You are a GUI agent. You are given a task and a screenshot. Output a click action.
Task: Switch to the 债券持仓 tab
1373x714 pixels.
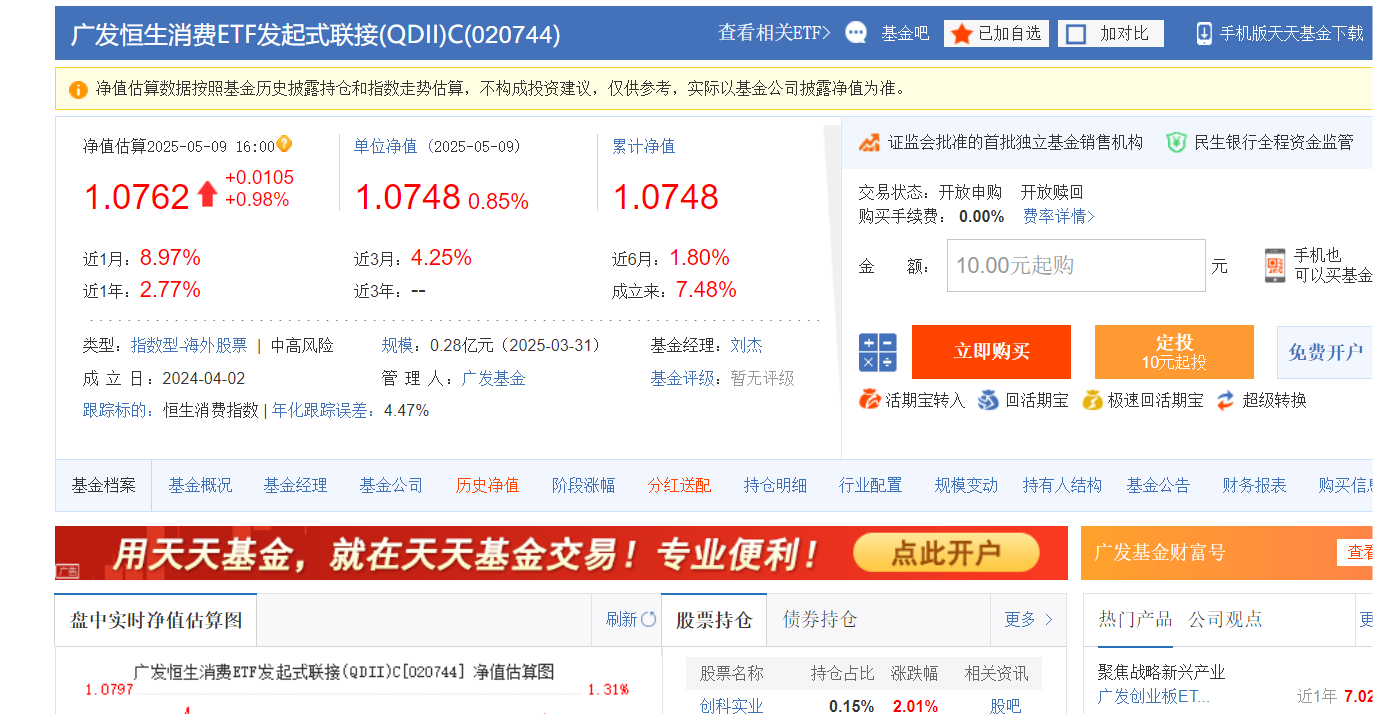(820, 620)
